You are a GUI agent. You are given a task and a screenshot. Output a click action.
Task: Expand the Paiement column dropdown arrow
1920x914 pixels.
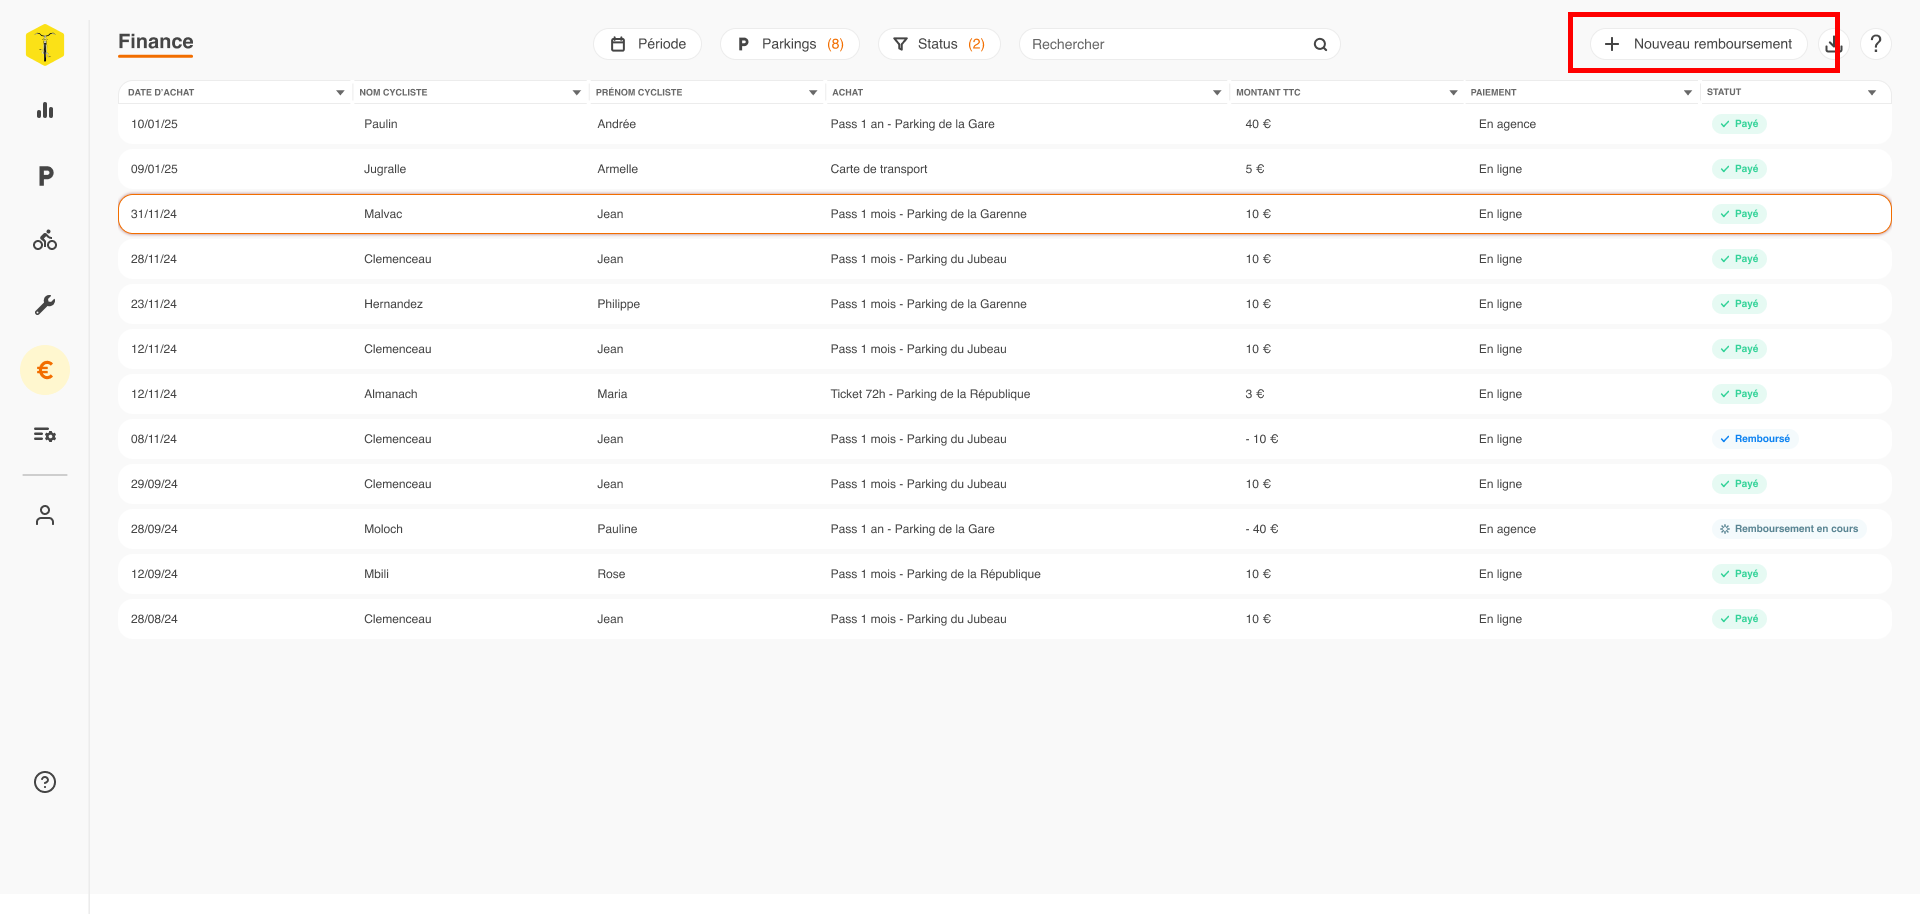pos(1688,92)
